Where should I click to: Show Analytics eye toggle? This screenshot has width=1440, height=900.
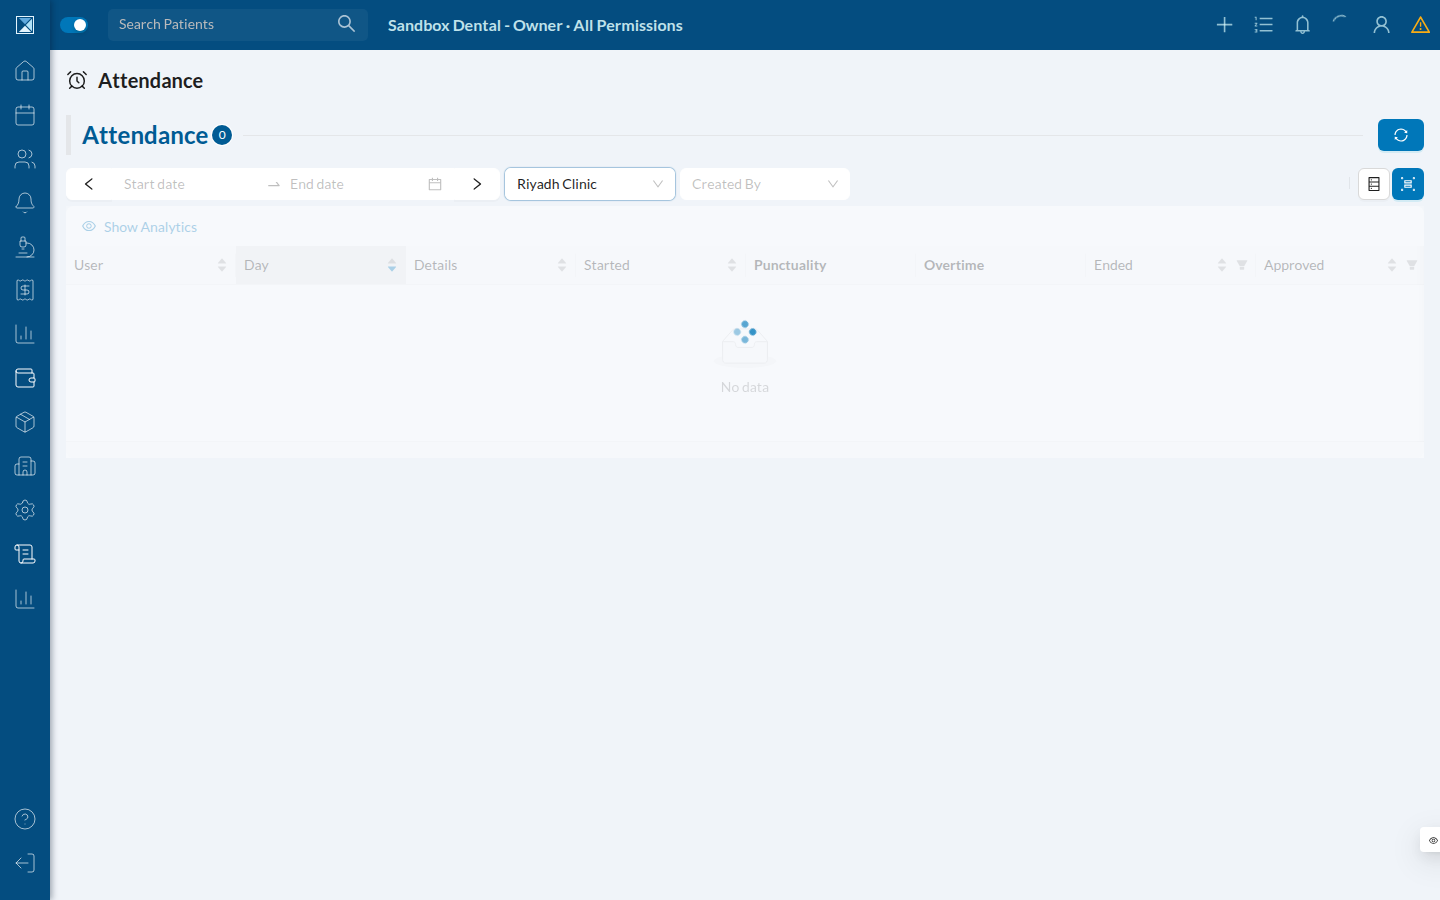click(140, 227)
